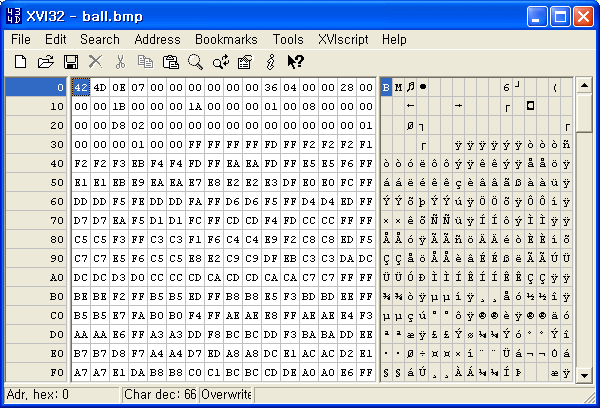The height and width of the screenshot is (408, 600).
Task: Select hex byte FE in row 60
Action: click(x=138, y=201)
